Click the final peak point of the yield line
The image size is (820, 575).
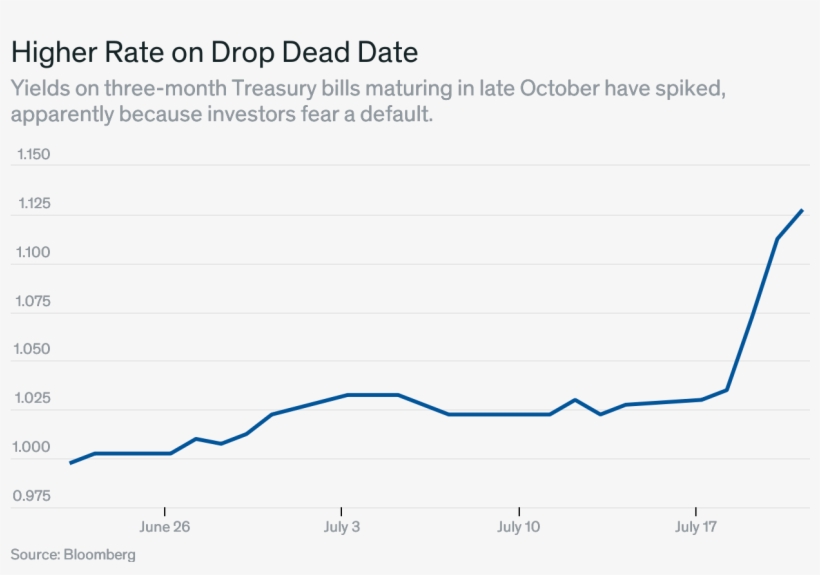click(x=802, y=210)
